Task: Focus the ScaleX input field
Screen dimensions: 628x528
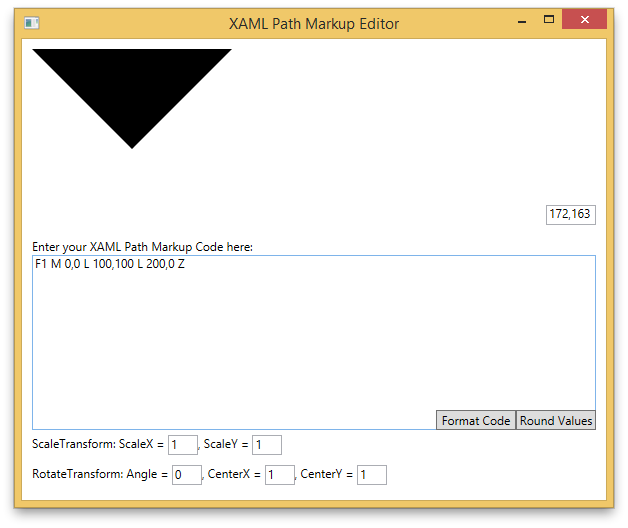Action: pyautogui.click(x=183, y=445)
